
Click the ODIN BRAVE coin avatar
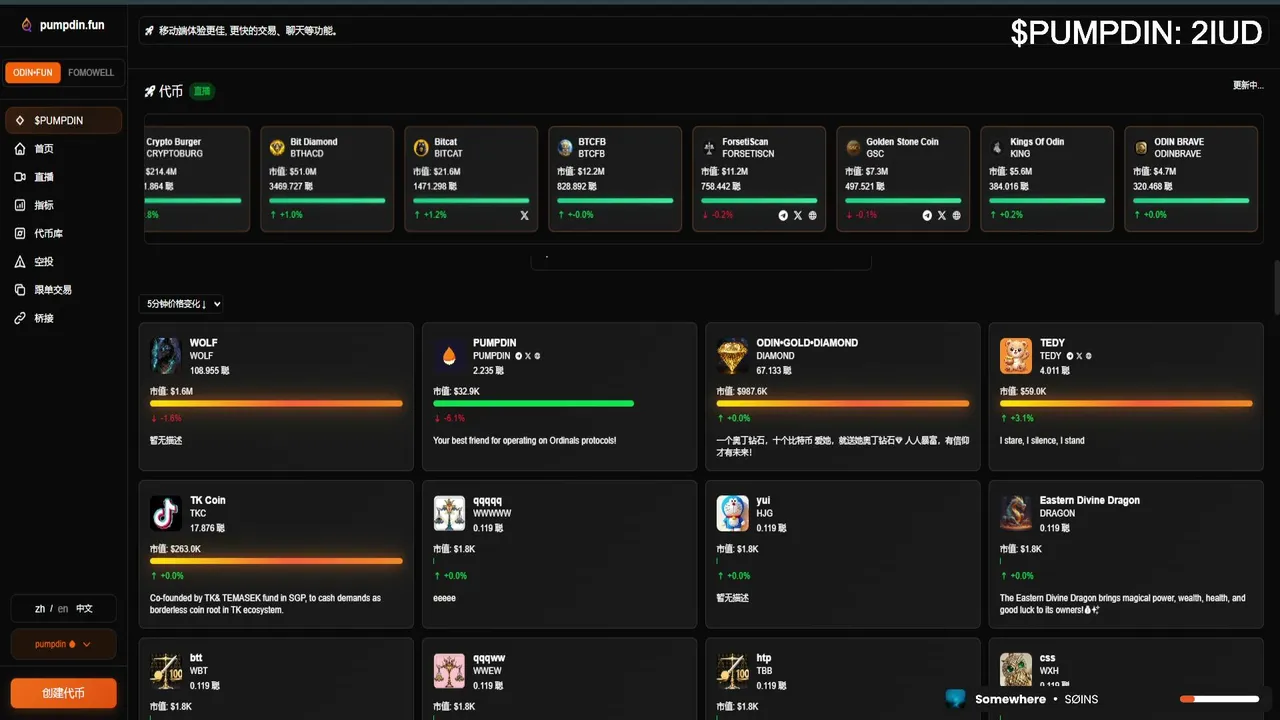1141,148
